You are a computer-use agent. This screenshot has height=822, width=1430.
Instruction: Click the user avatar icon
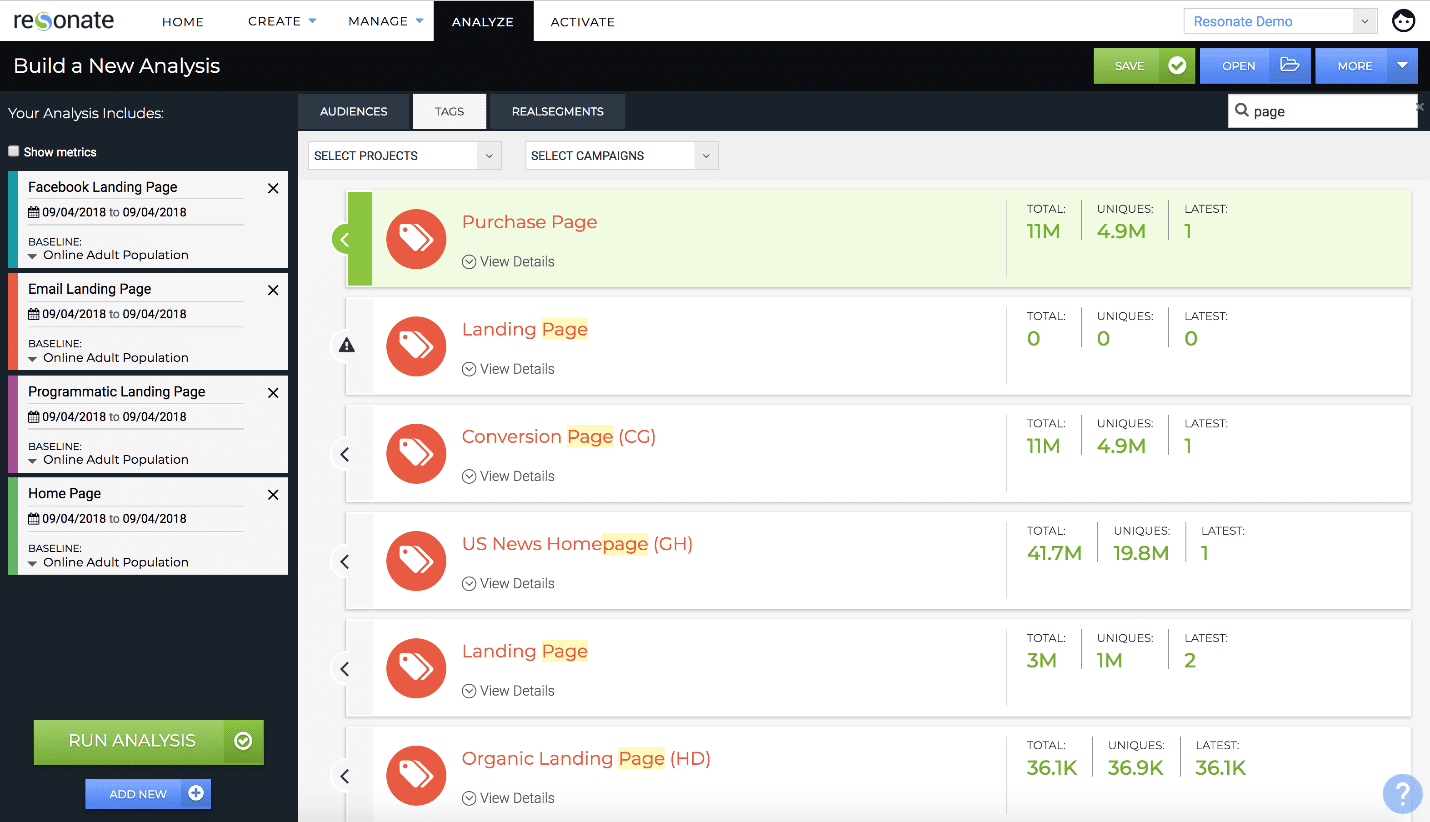[1404, 21]
